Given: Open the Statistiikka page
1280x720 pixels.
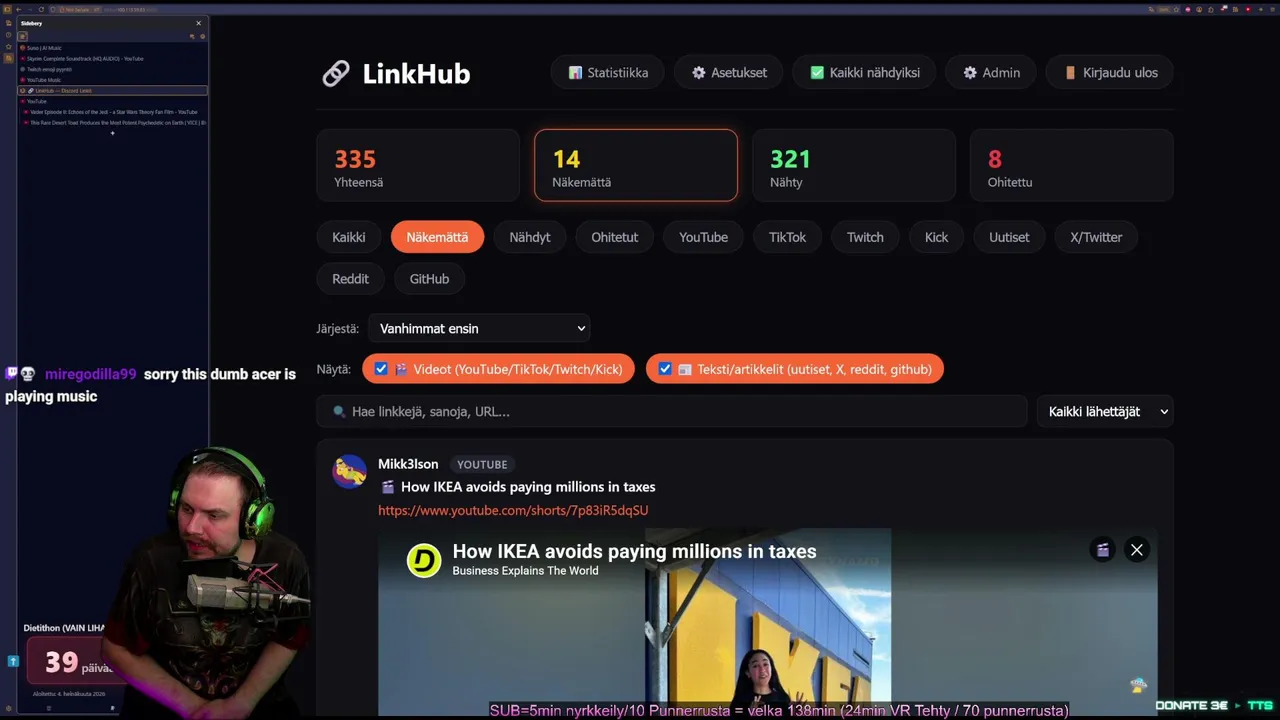Looking at the screenshot, I should coord(608,73).
